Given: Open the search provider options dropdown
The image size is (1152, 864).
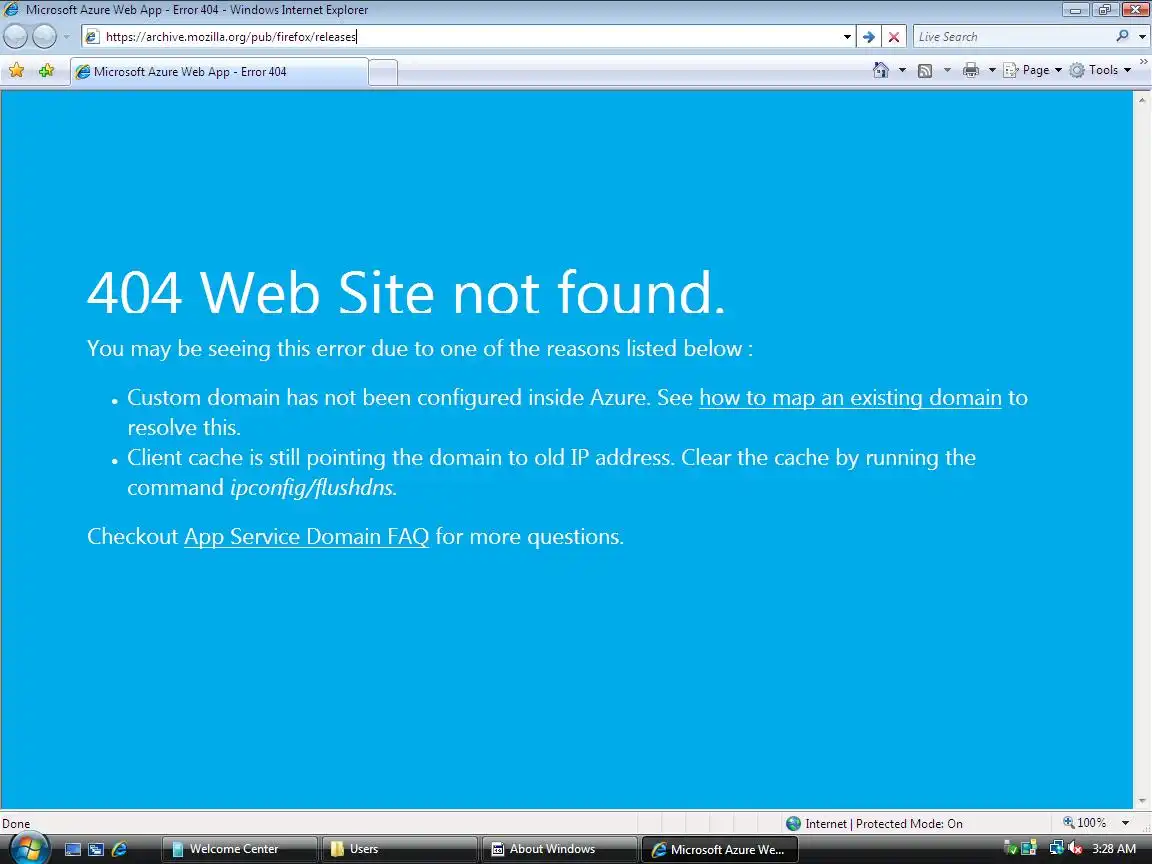Looking at the screenshot, I should [1142, 37].
